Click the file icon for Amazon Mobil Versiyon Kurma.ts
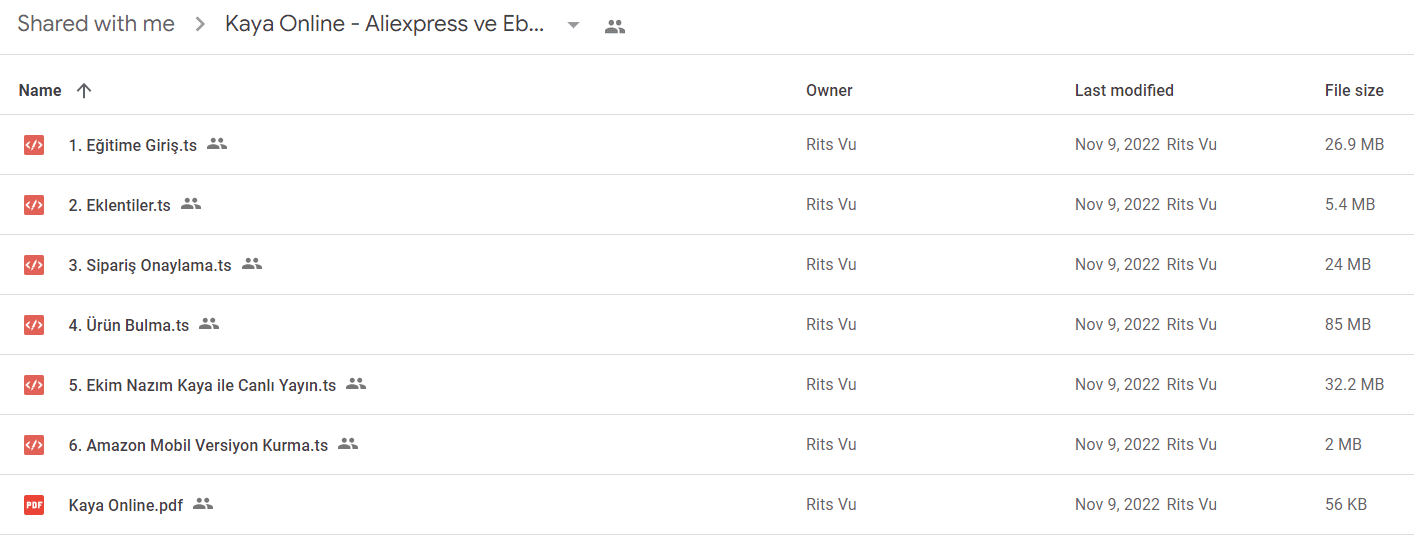This screenshot has width=1414, height=536. tap(34, 445)
